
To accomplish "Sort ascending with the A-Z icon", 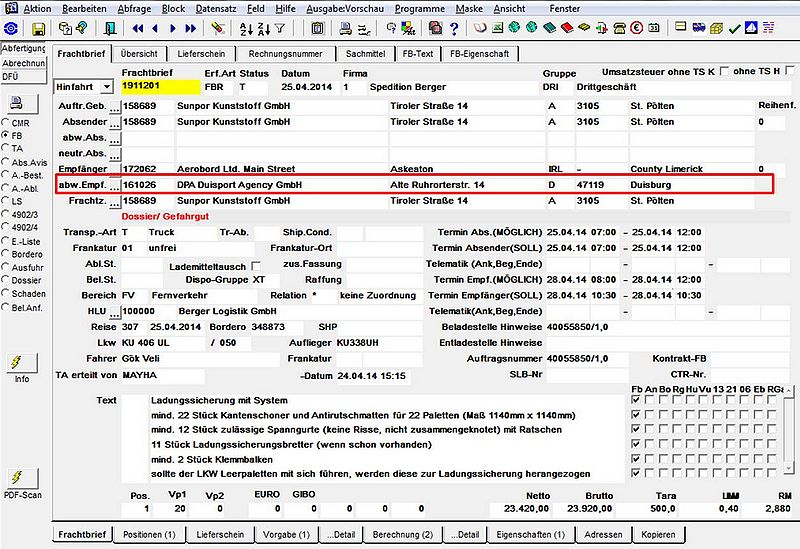I will point(246,29).
